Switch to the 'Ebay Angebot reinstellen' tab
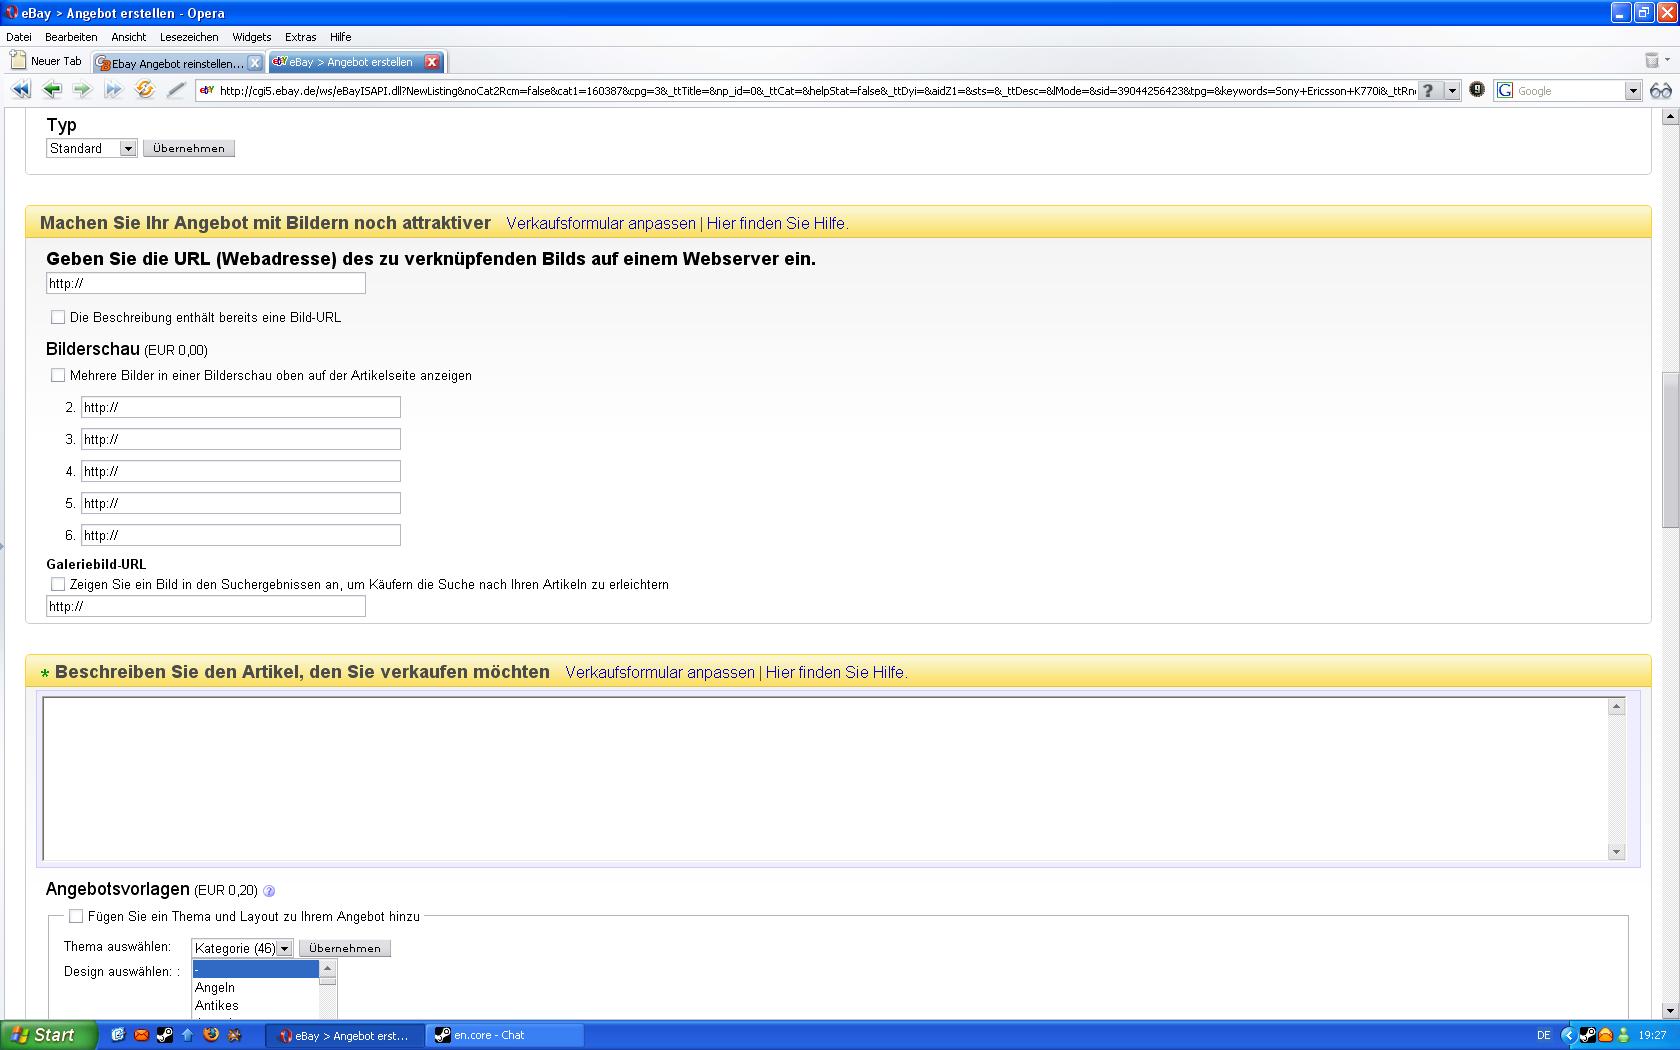1680x1050 pixels. tap(178, 63)
